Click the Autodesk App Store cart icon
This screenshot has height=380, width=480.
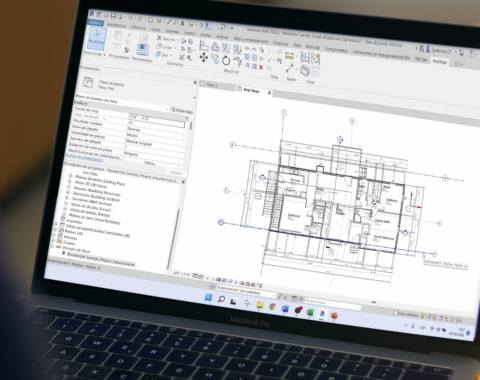click(x=461, y=52)
